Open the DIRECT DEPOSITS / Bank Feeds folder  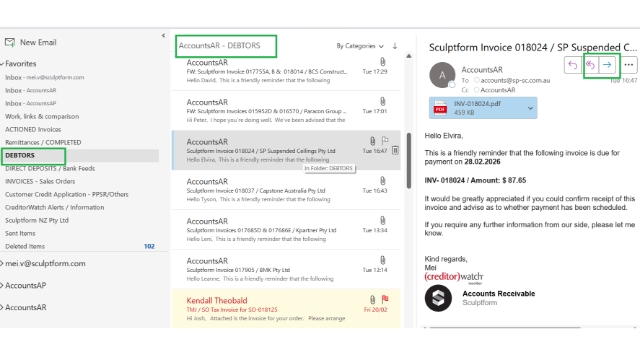(x=50, y=169)
